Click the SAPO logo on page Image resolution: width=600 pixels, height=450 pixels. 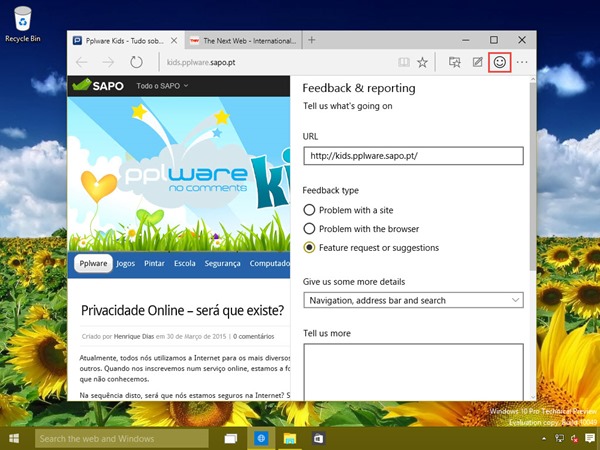tap(98, 85)
